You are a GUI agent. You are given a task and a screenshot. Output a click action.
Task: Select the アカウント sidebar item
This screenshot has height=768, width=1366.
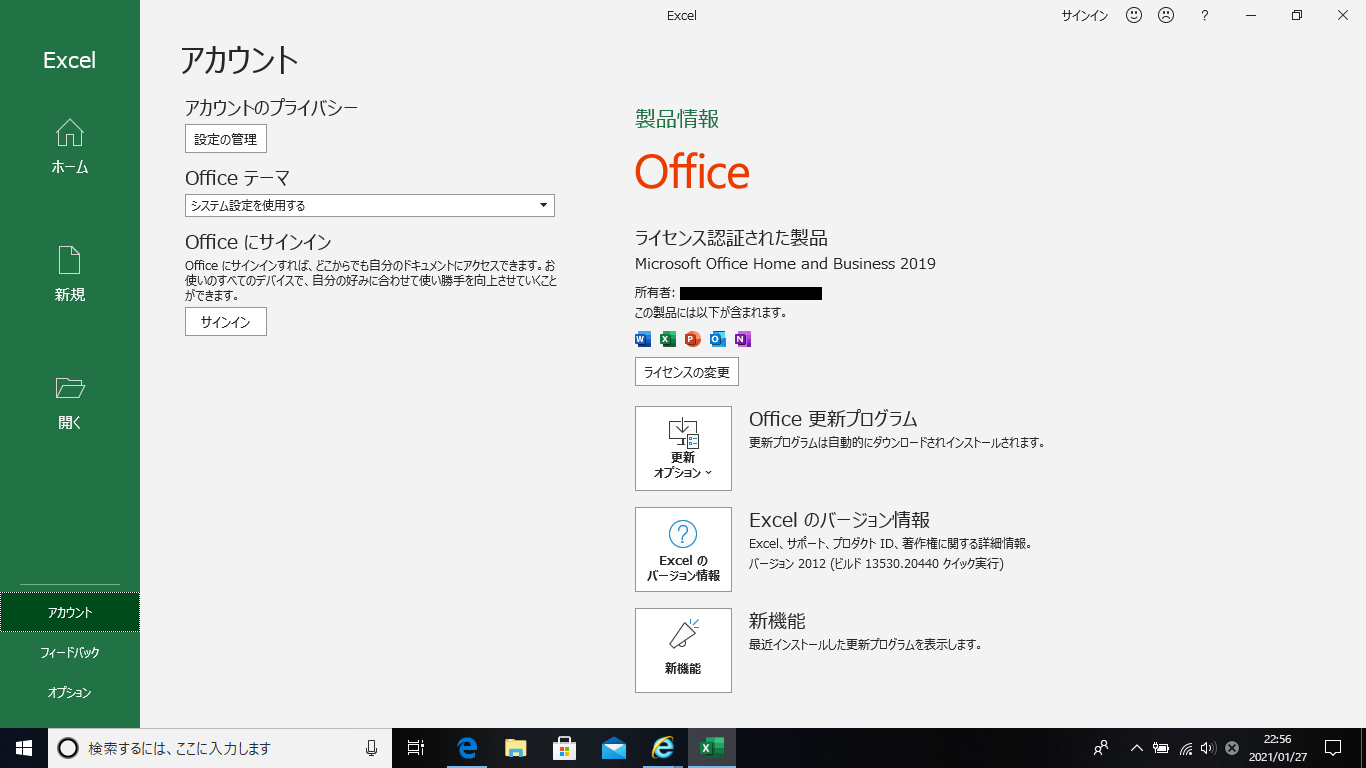(70, 612)
